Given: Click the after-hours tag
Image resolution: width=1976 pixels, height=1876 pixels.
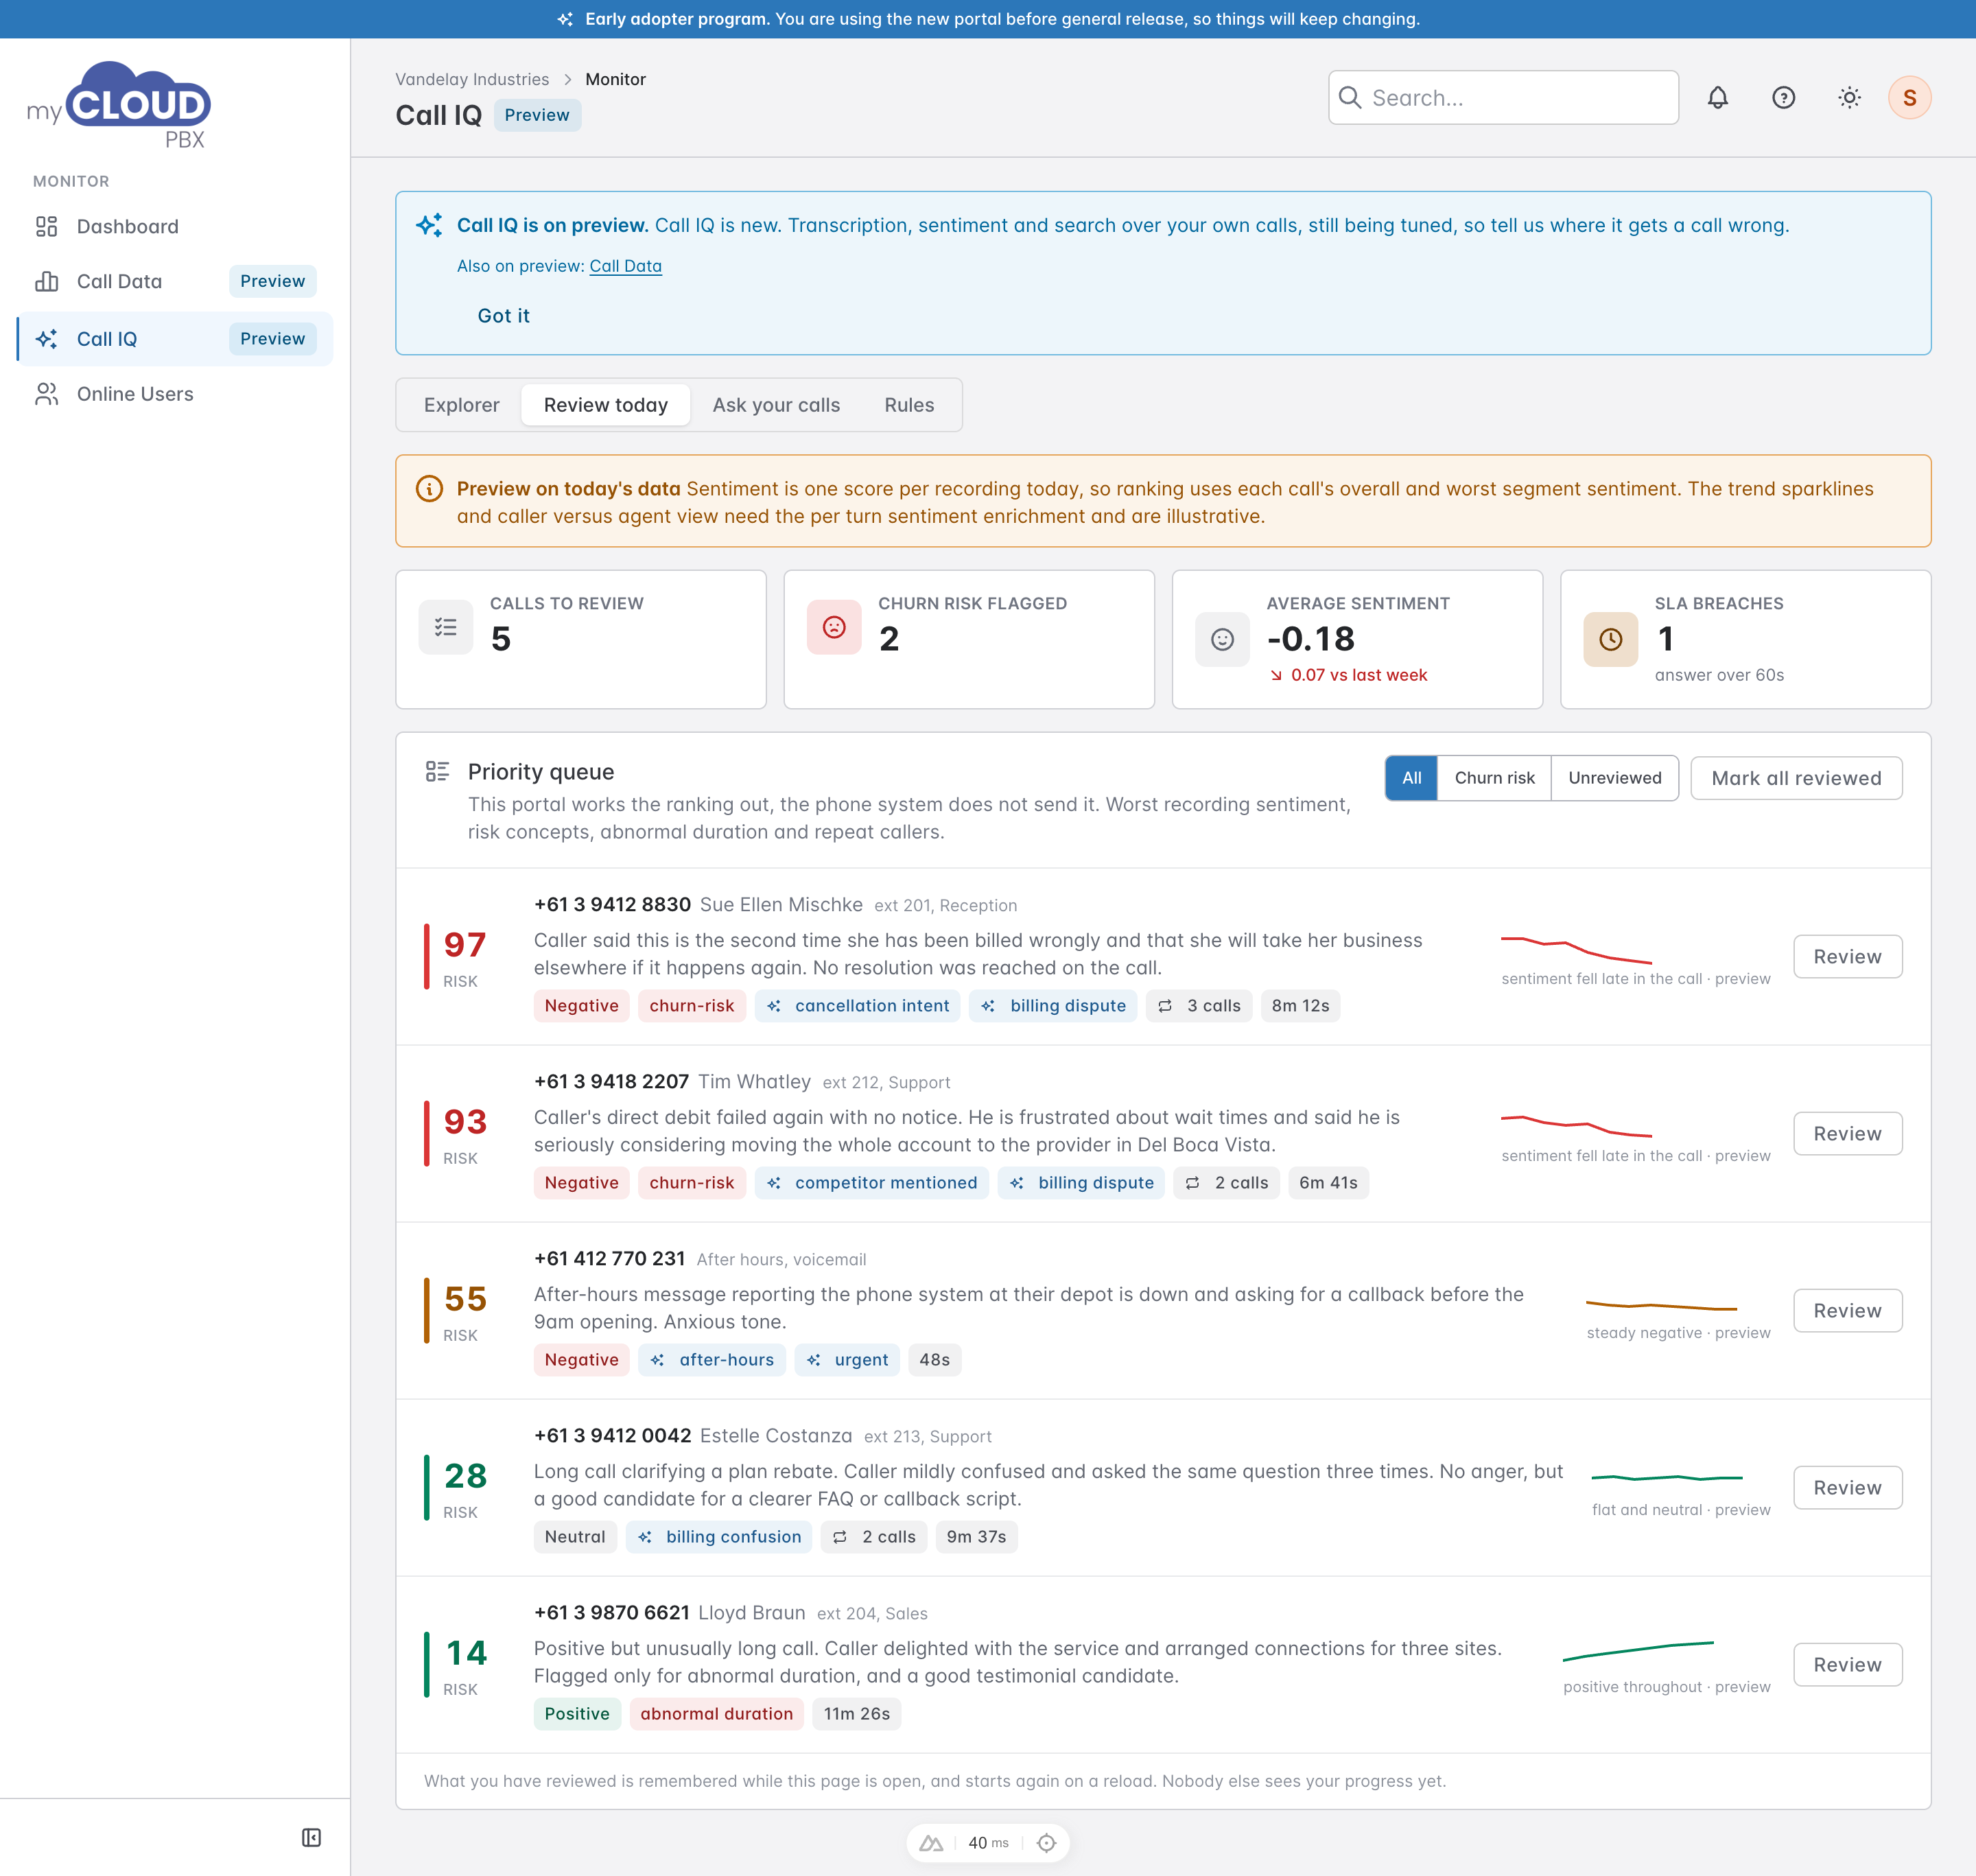Looking at the screenshot, I should pyautogui.click(x=712, y=1360).
